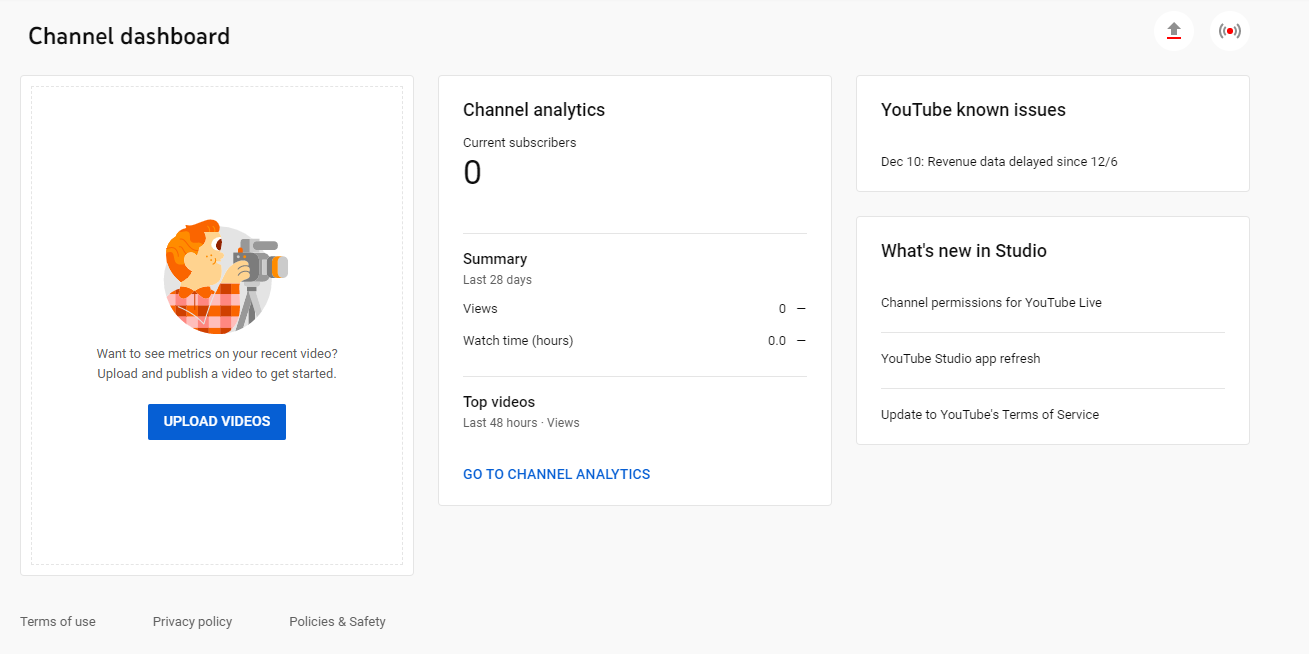The image size is (1309, 654).
Task: Click the upload video icon in top bar
Action: (x=1173, y=31)
